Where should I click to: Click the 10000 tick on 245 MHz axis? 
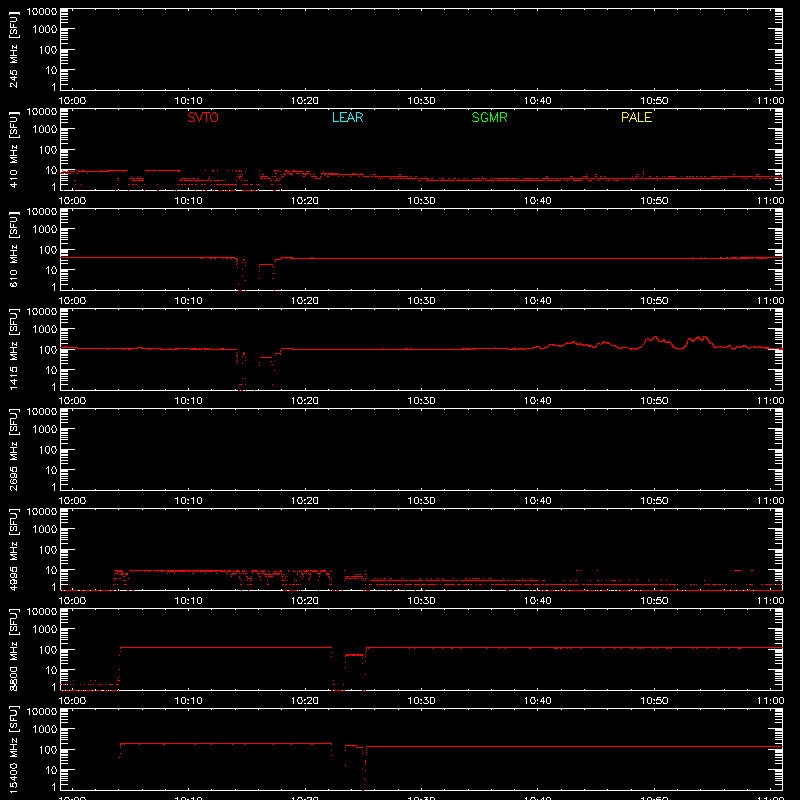[x=42, y=12]
